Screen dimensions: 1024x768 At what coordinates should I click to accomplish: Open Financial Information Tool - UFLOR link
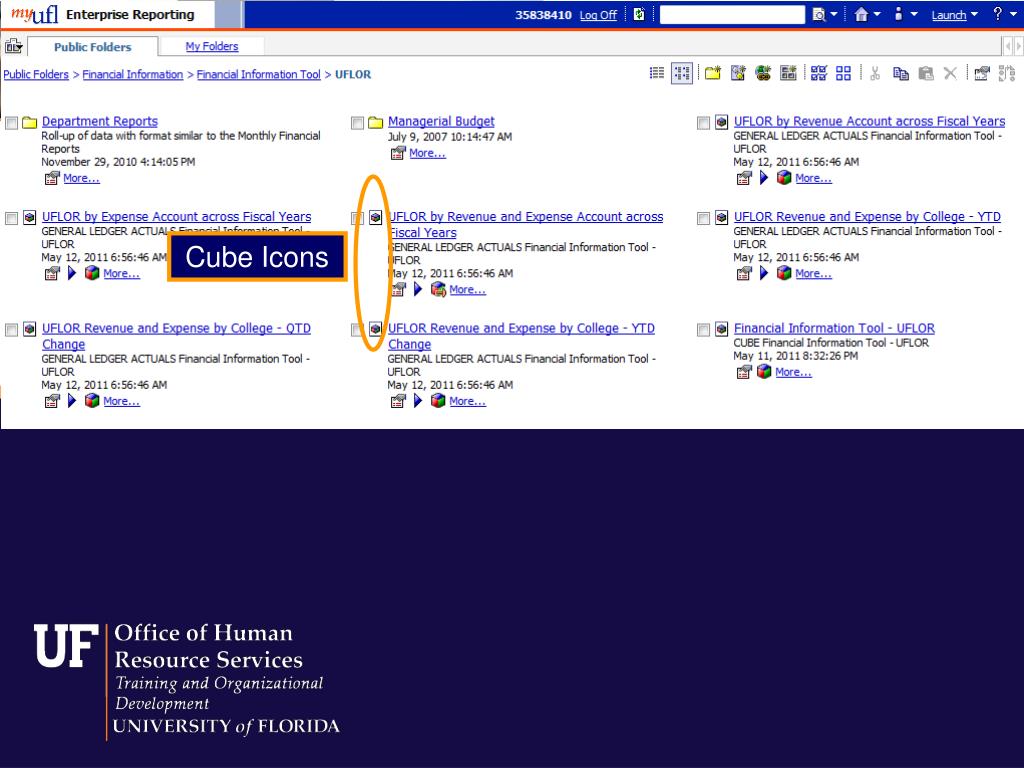(x=834, y=328)
